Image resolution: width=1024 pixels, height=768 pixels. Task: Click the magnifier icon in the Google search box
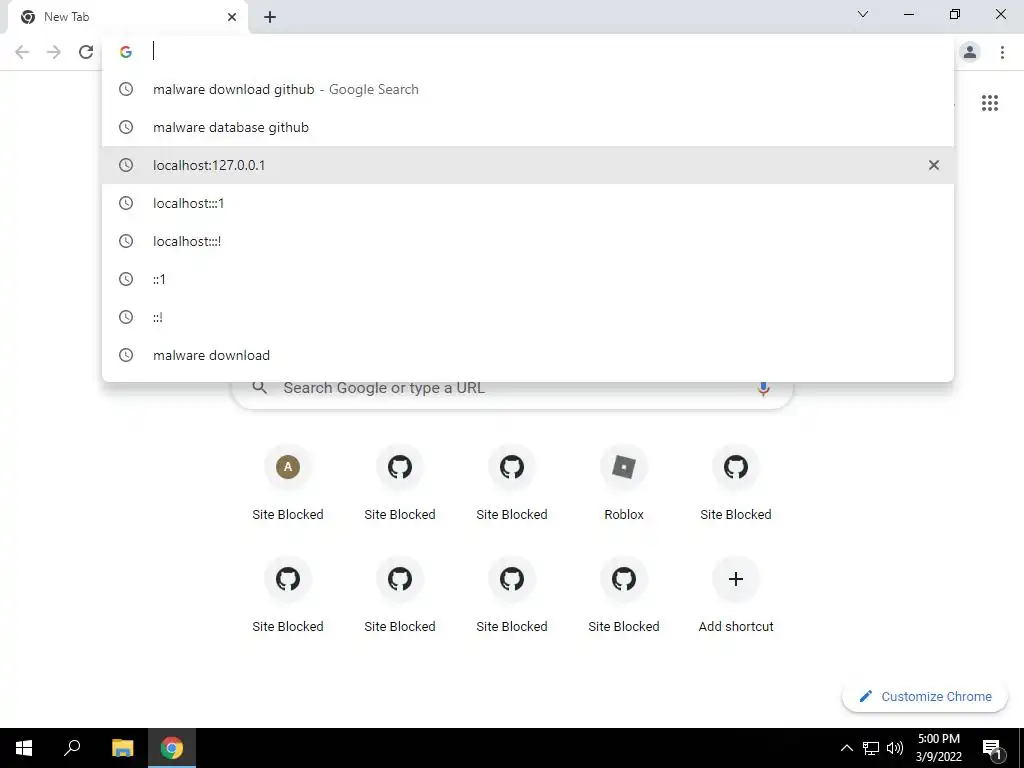click(260, 388)
